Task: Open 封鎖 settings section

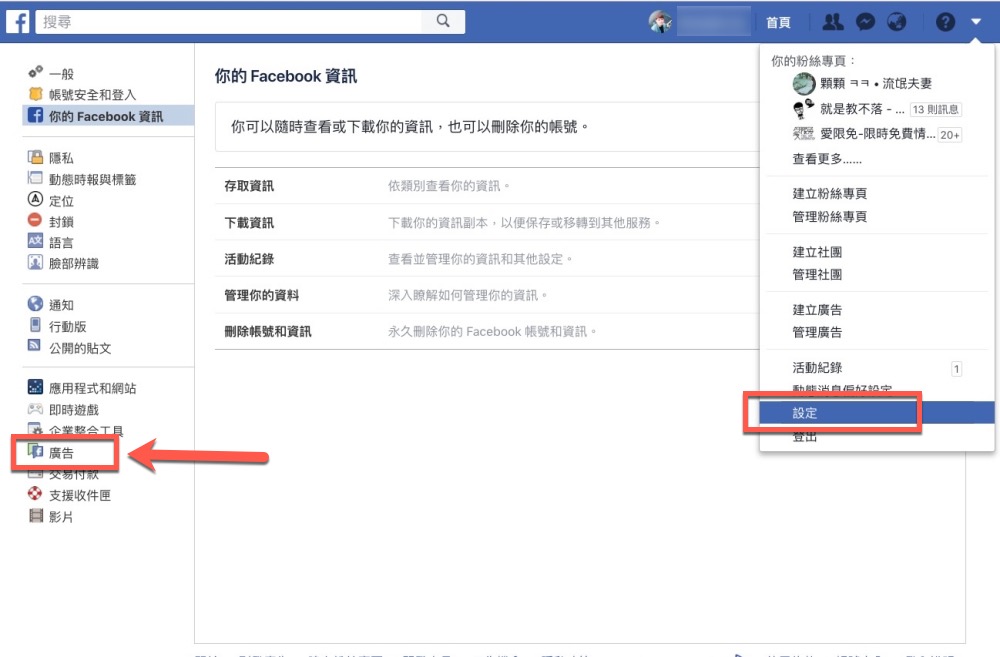Action: (x=62, y=222)
